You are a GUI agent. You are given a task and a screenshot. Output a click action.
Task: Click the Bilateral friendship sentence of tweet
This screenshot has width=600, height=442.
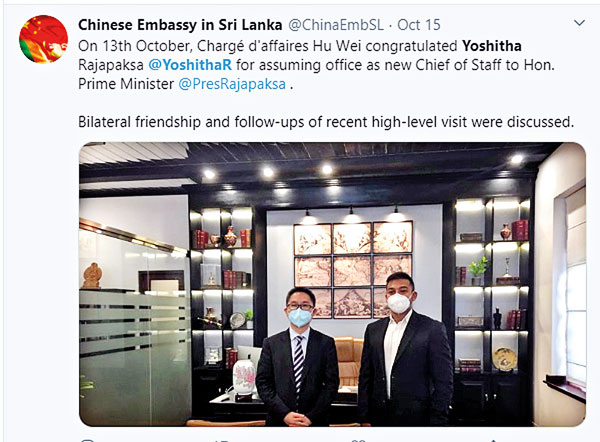(x=326, y=122)
